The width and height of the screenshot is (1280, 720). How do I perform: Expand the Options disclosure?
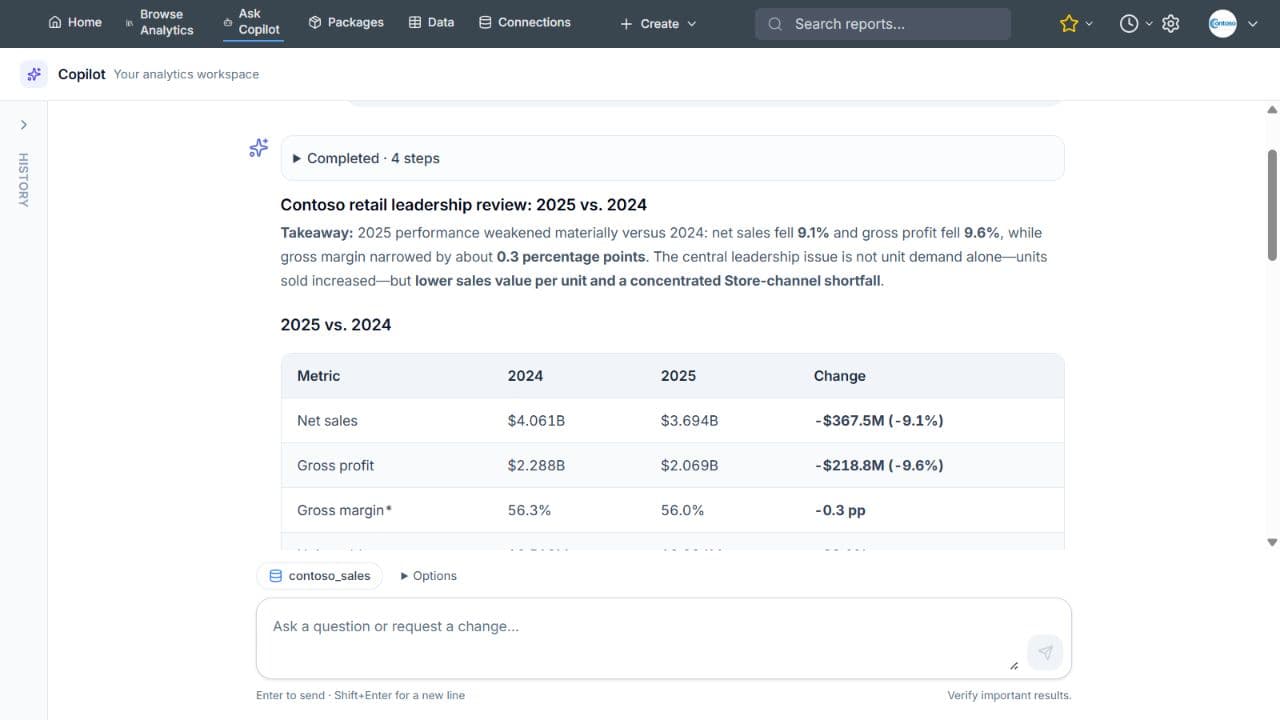click(x=428, y=576)
